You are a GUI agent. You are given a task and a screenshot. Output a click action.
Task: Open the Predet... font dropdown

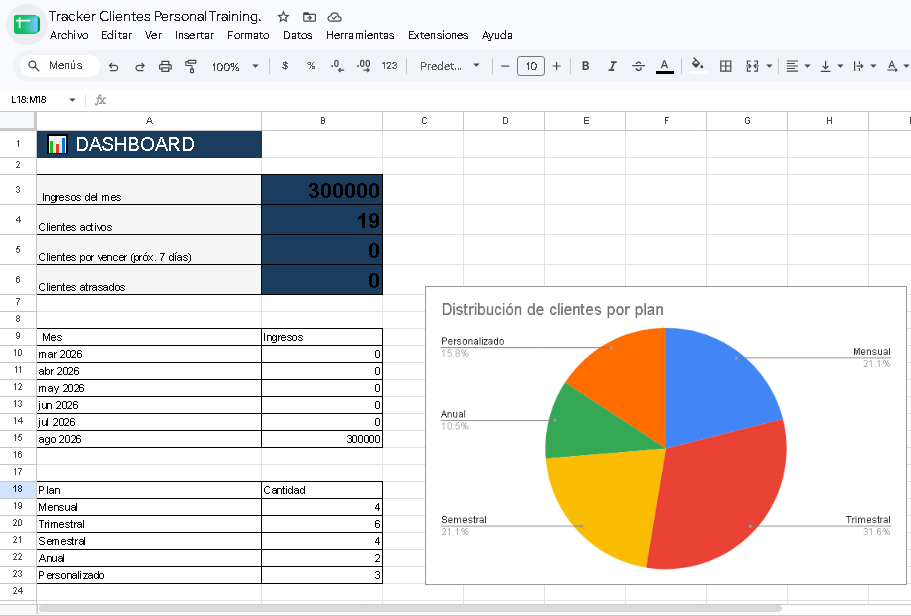point(450,66)
